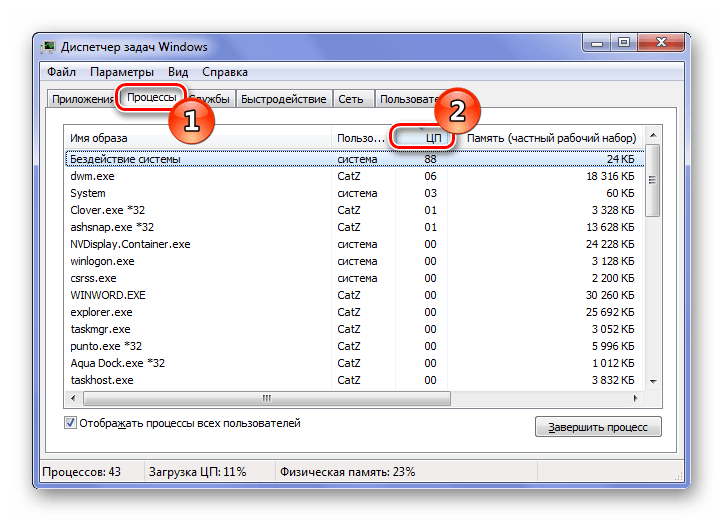Open the Вид menu
Viewport: 724px width, 522px height.
point(178,72)
